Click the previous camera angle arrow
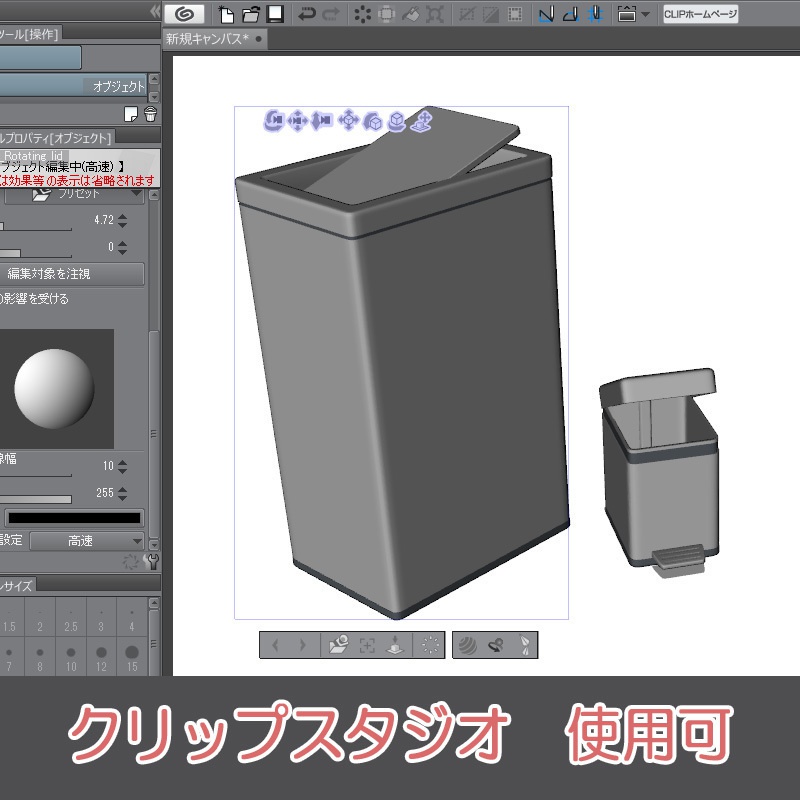 tap(277, 644)
